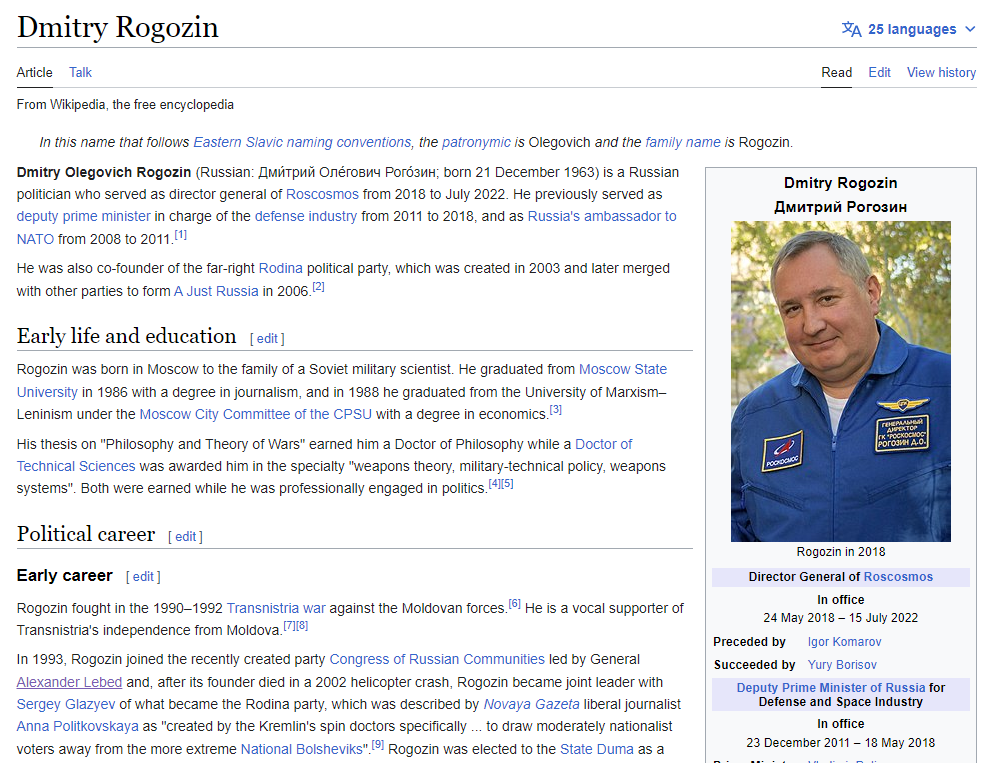Image resolution: width=989 pixels, height=763 pixels.
Task: Open Russia's ambassador to NATO link
Action: point(602,216)
